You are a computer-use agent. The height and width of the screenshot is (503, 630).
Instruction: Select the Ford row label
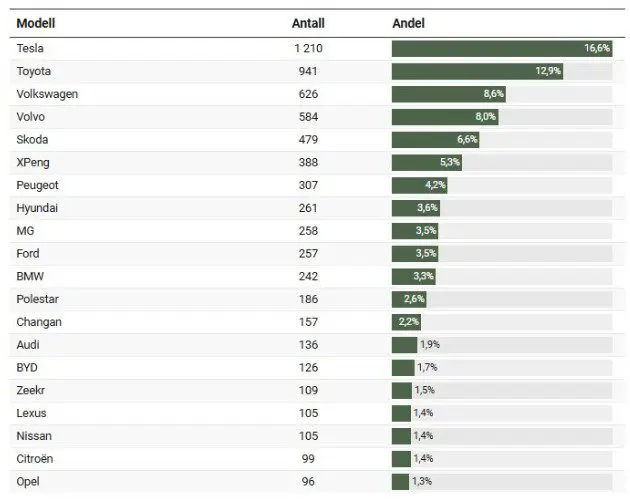(x=28, y=253)
